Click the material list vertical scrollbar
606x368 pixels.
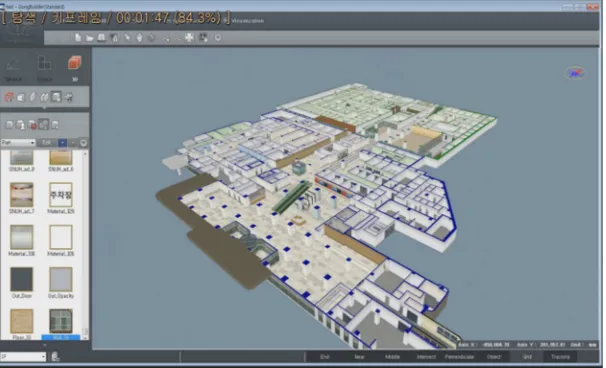click(85, 245)
